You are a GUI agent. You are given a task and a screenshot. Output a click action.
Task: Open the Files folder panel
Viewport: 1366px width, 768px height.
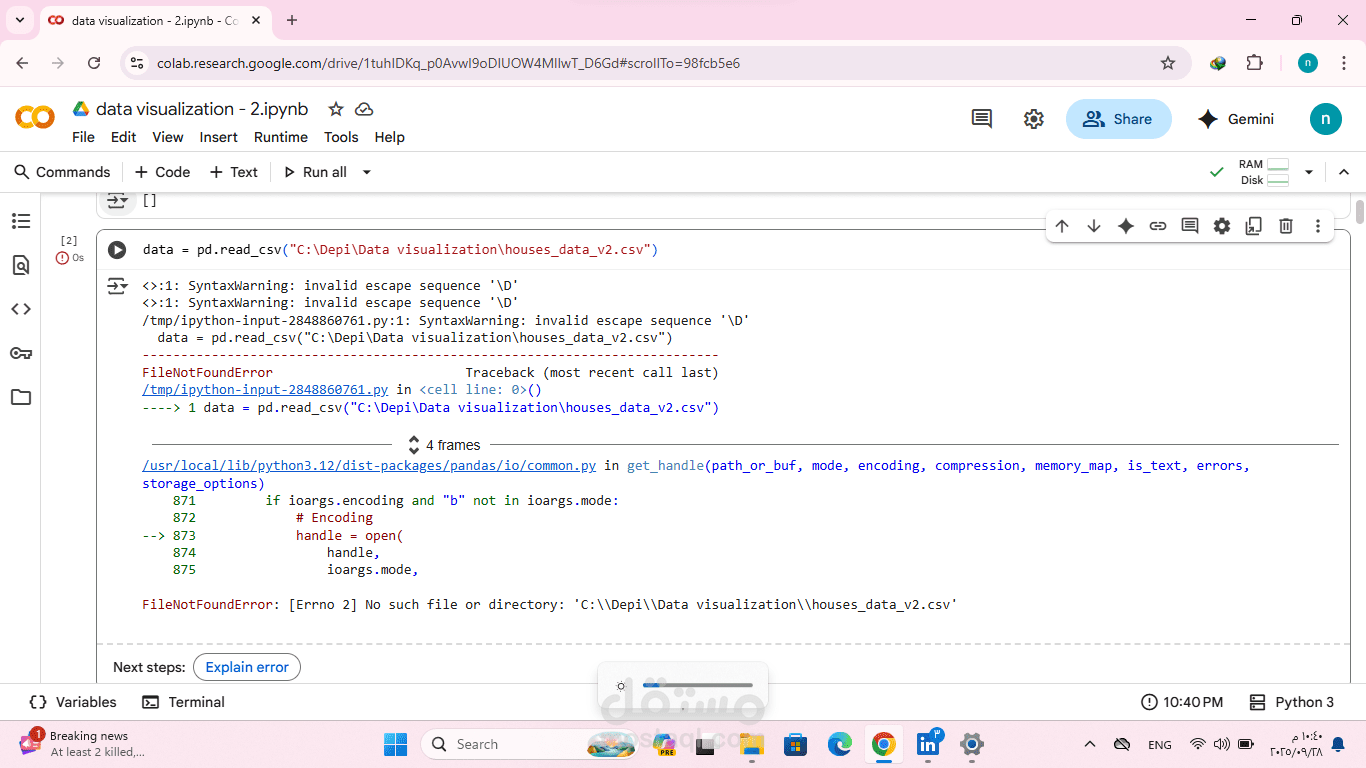[x=21, y=397]
